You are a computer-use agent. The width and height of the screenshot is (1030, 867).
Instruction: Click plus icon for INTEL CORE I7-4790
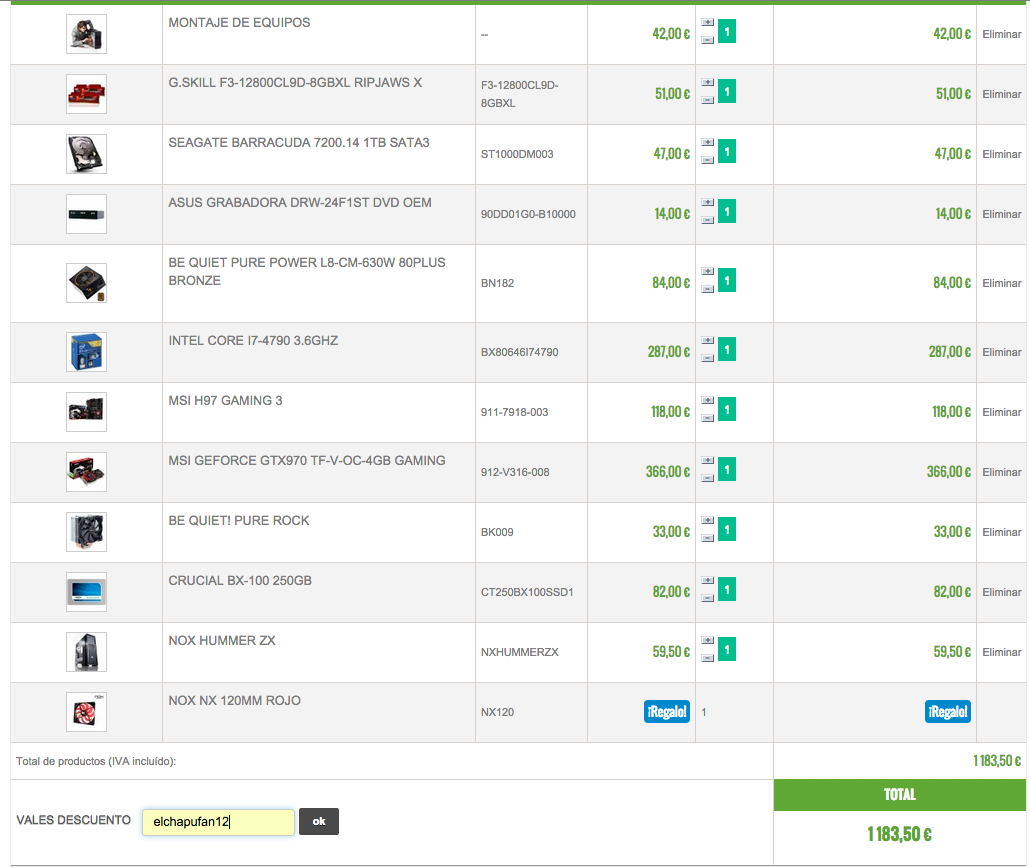(707, 340)
